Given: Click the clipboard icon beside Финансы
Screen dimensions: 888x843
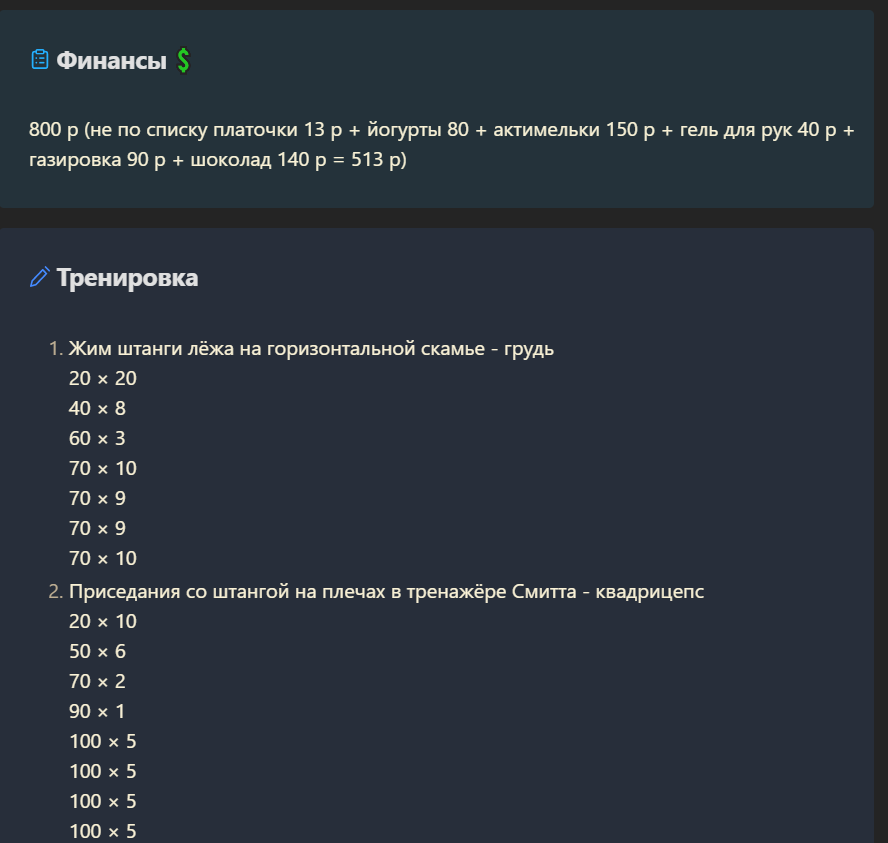Looking at the screenshot, I should tap(40, 59).
